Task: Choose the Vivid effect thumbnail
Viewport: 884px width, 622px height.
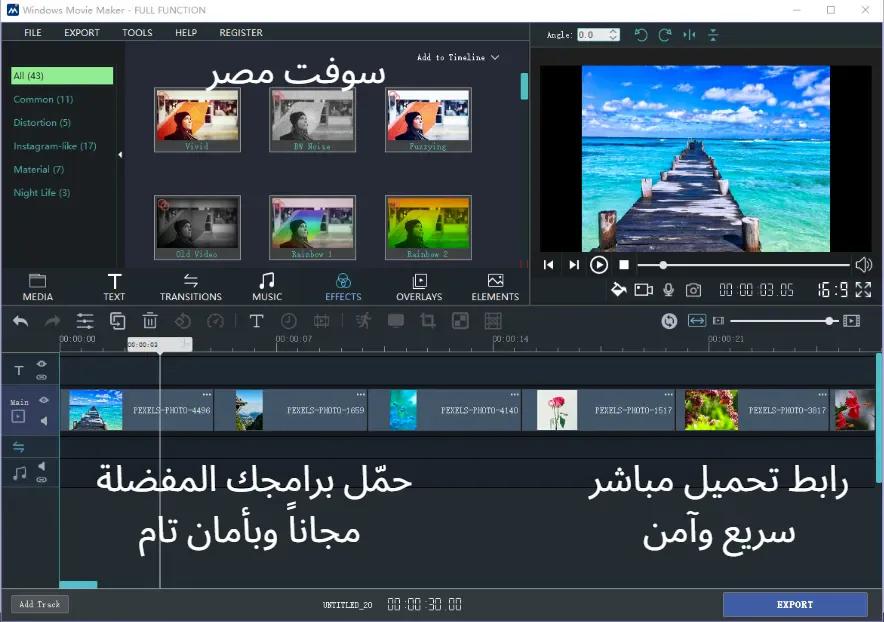Action: (197, 120)
